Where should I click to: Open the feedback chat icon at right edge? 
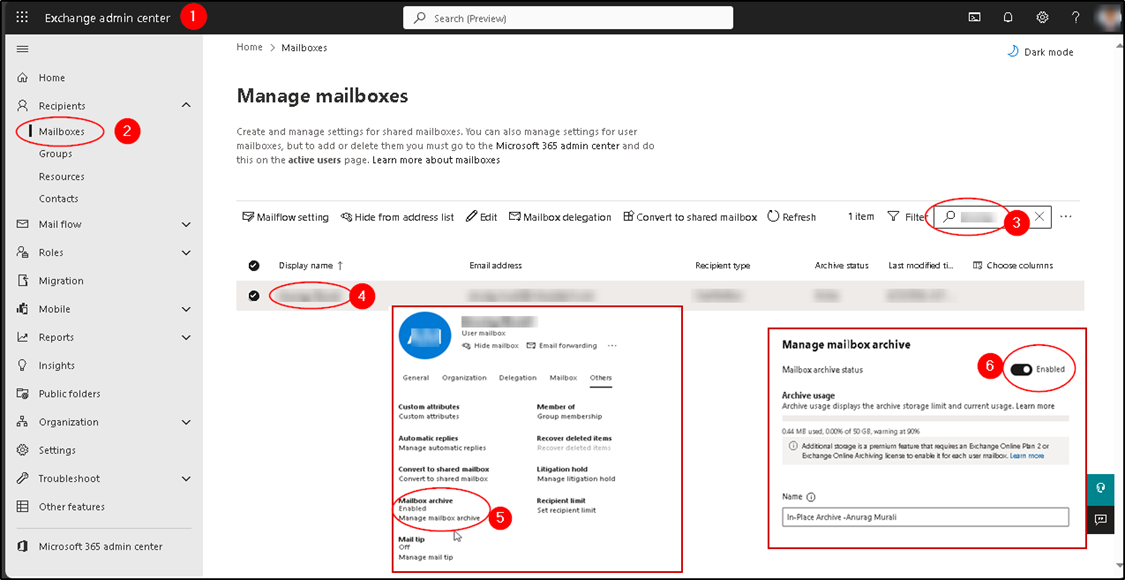coord(1099,518)
